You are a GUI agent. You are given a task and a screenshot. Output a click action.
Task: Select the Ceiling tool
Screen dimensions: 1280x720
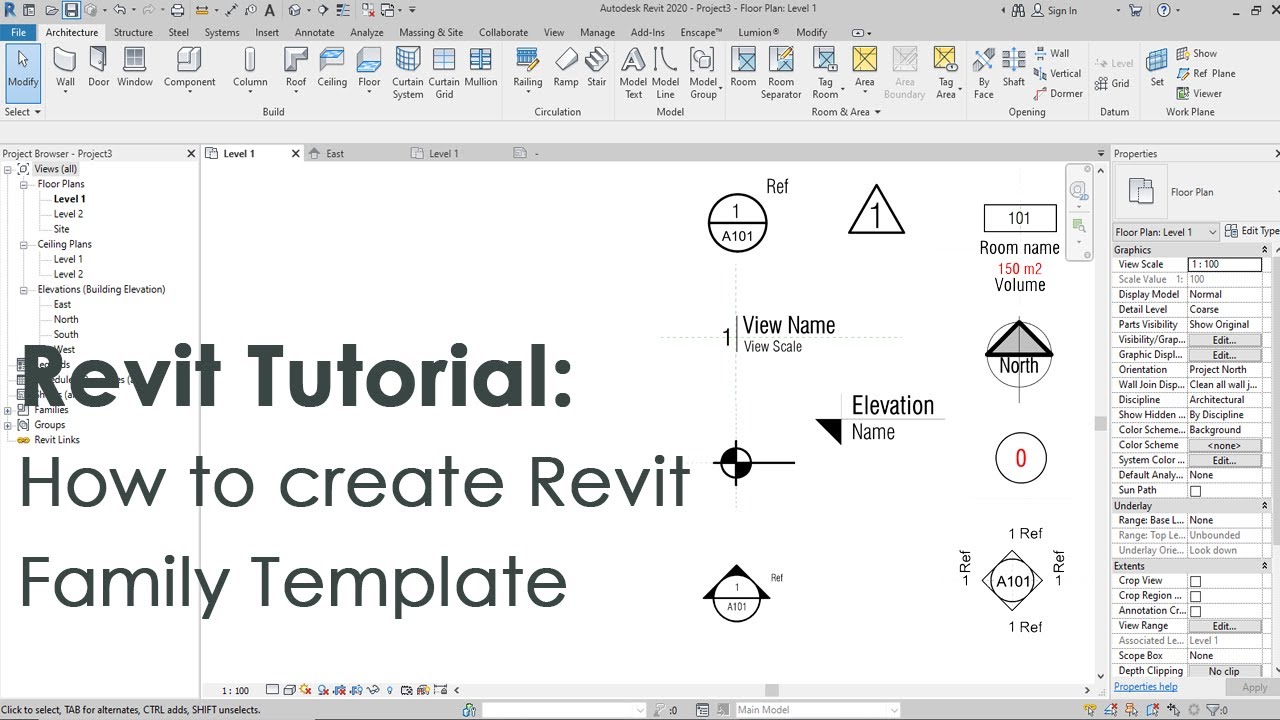click(332, 69)
